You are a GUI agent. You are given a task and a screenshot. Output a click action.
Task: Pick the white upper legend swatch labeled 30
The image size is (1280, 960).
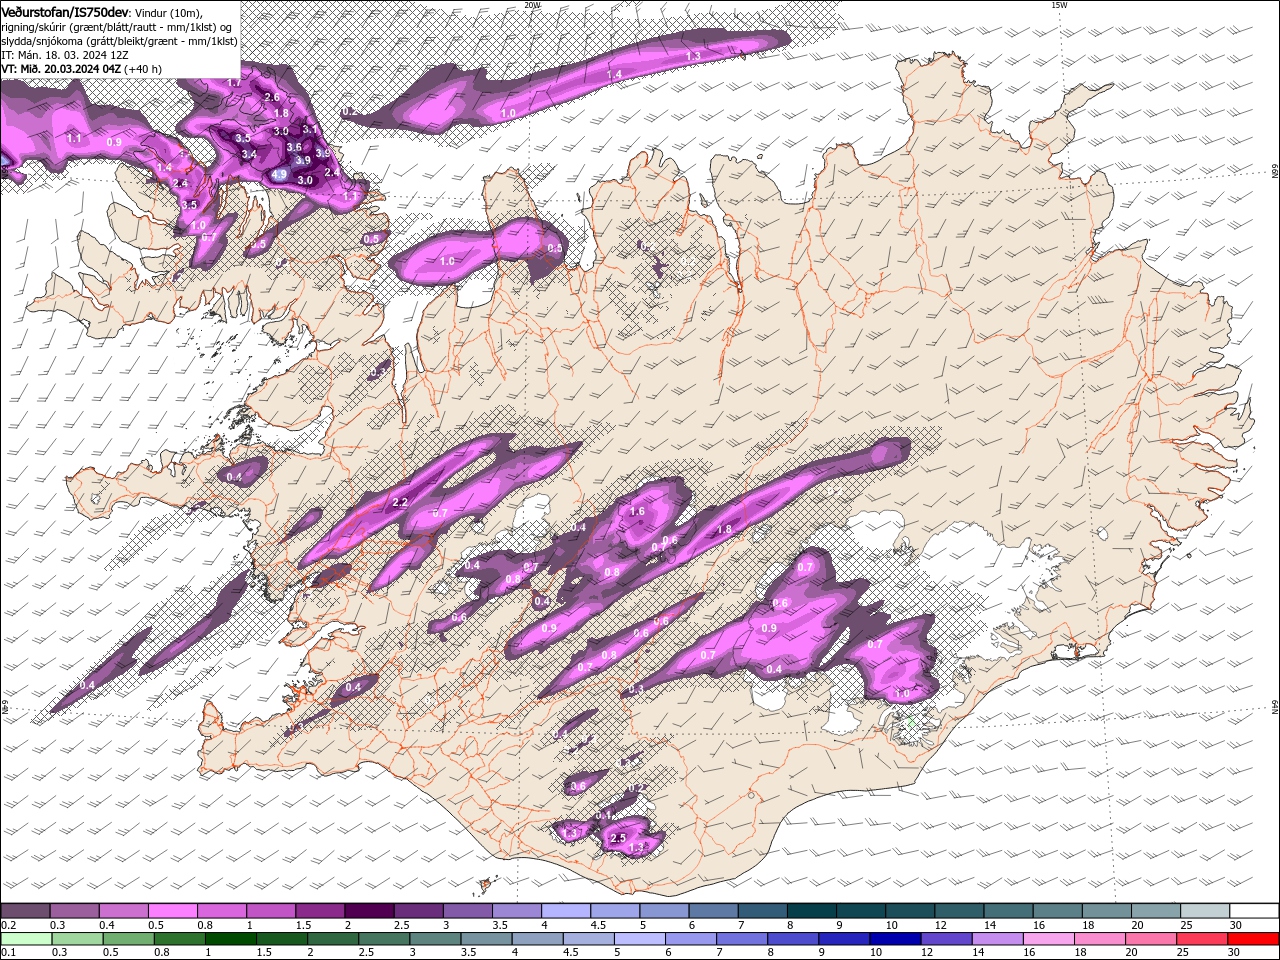1255,911
